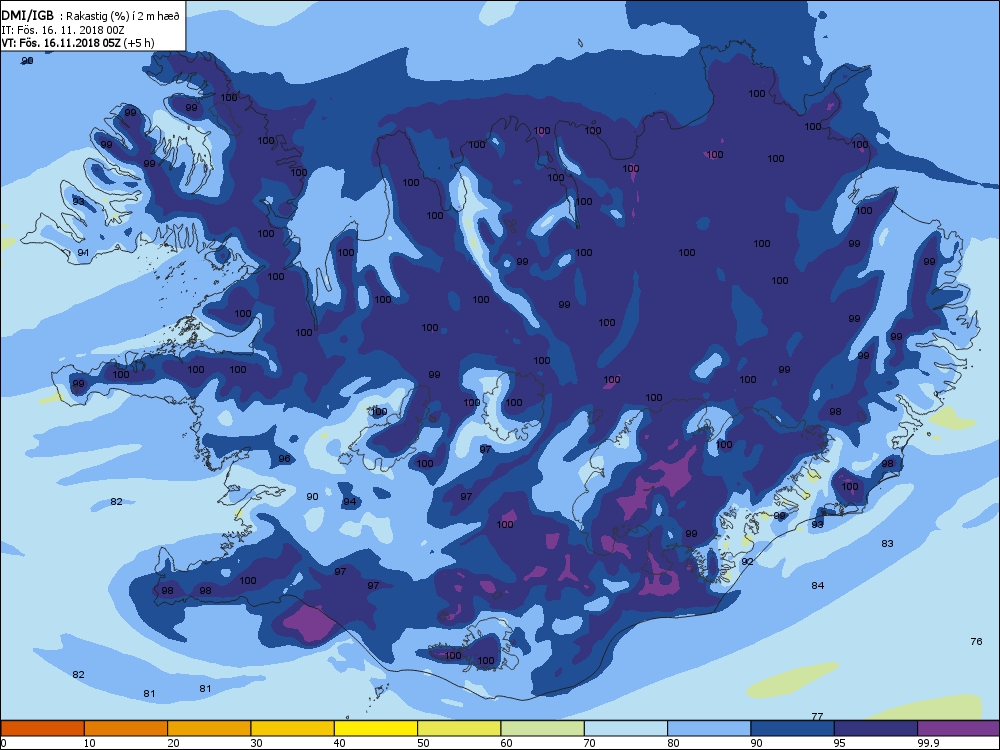The image size is (1000, 750).
Task: Select the dark blue 90–95 legend swatch
Action: [793, 728]
